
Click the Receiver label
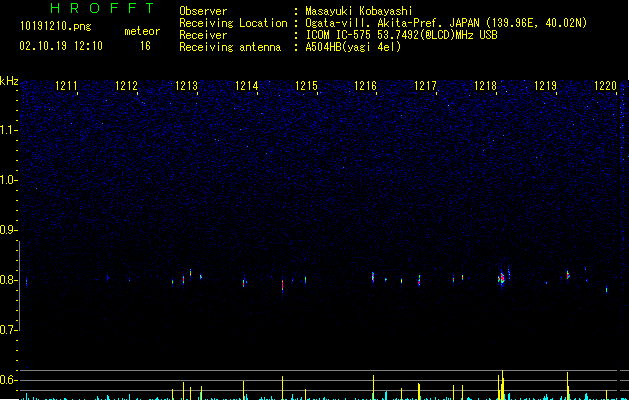tap(203, 35)
